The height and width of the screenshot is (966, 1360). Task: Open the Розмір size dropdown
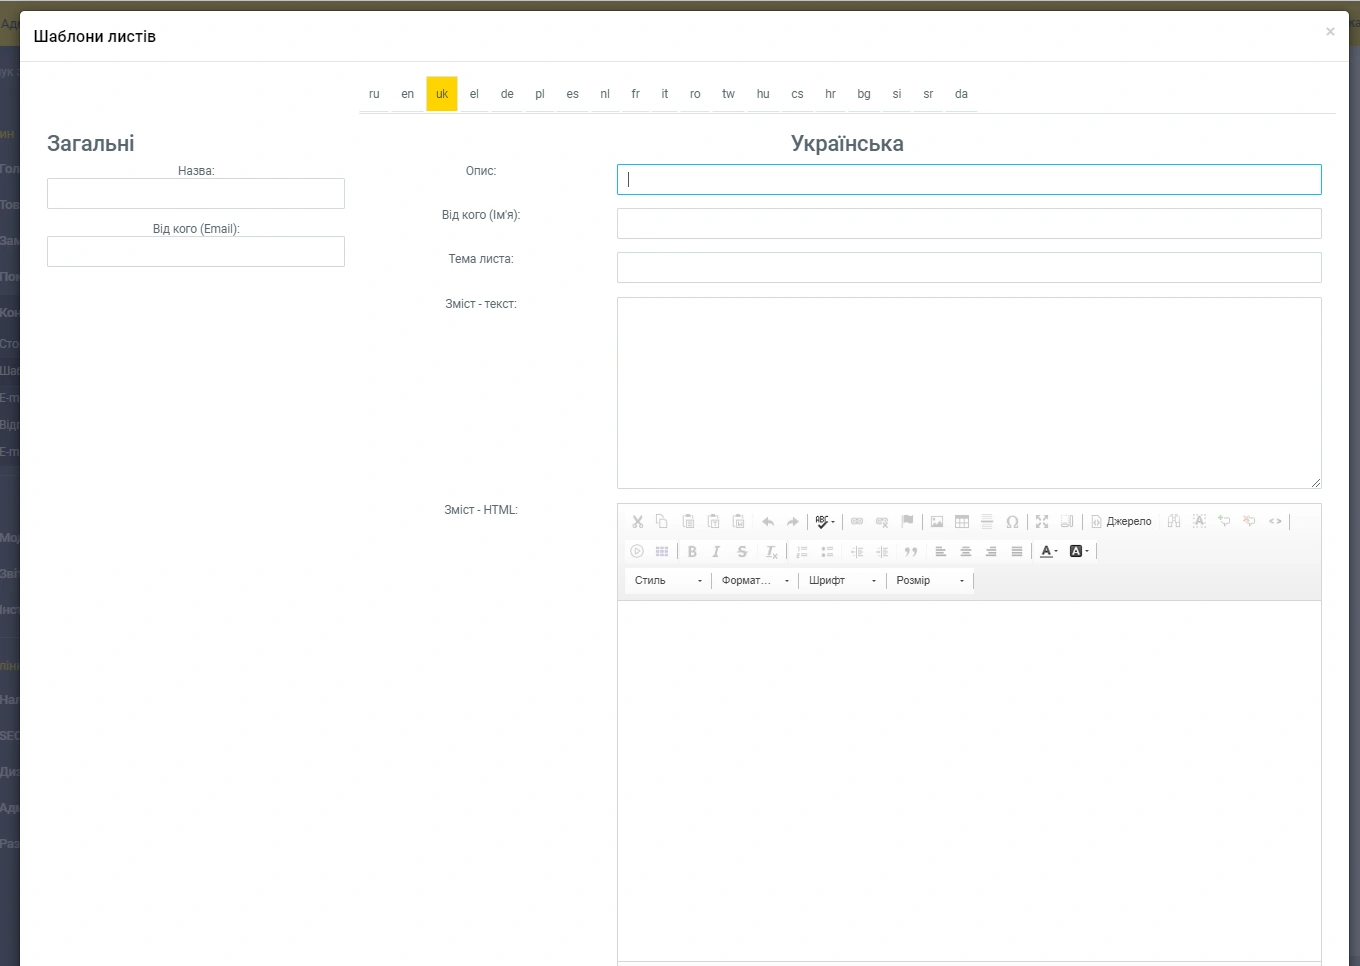coord(929,581)
